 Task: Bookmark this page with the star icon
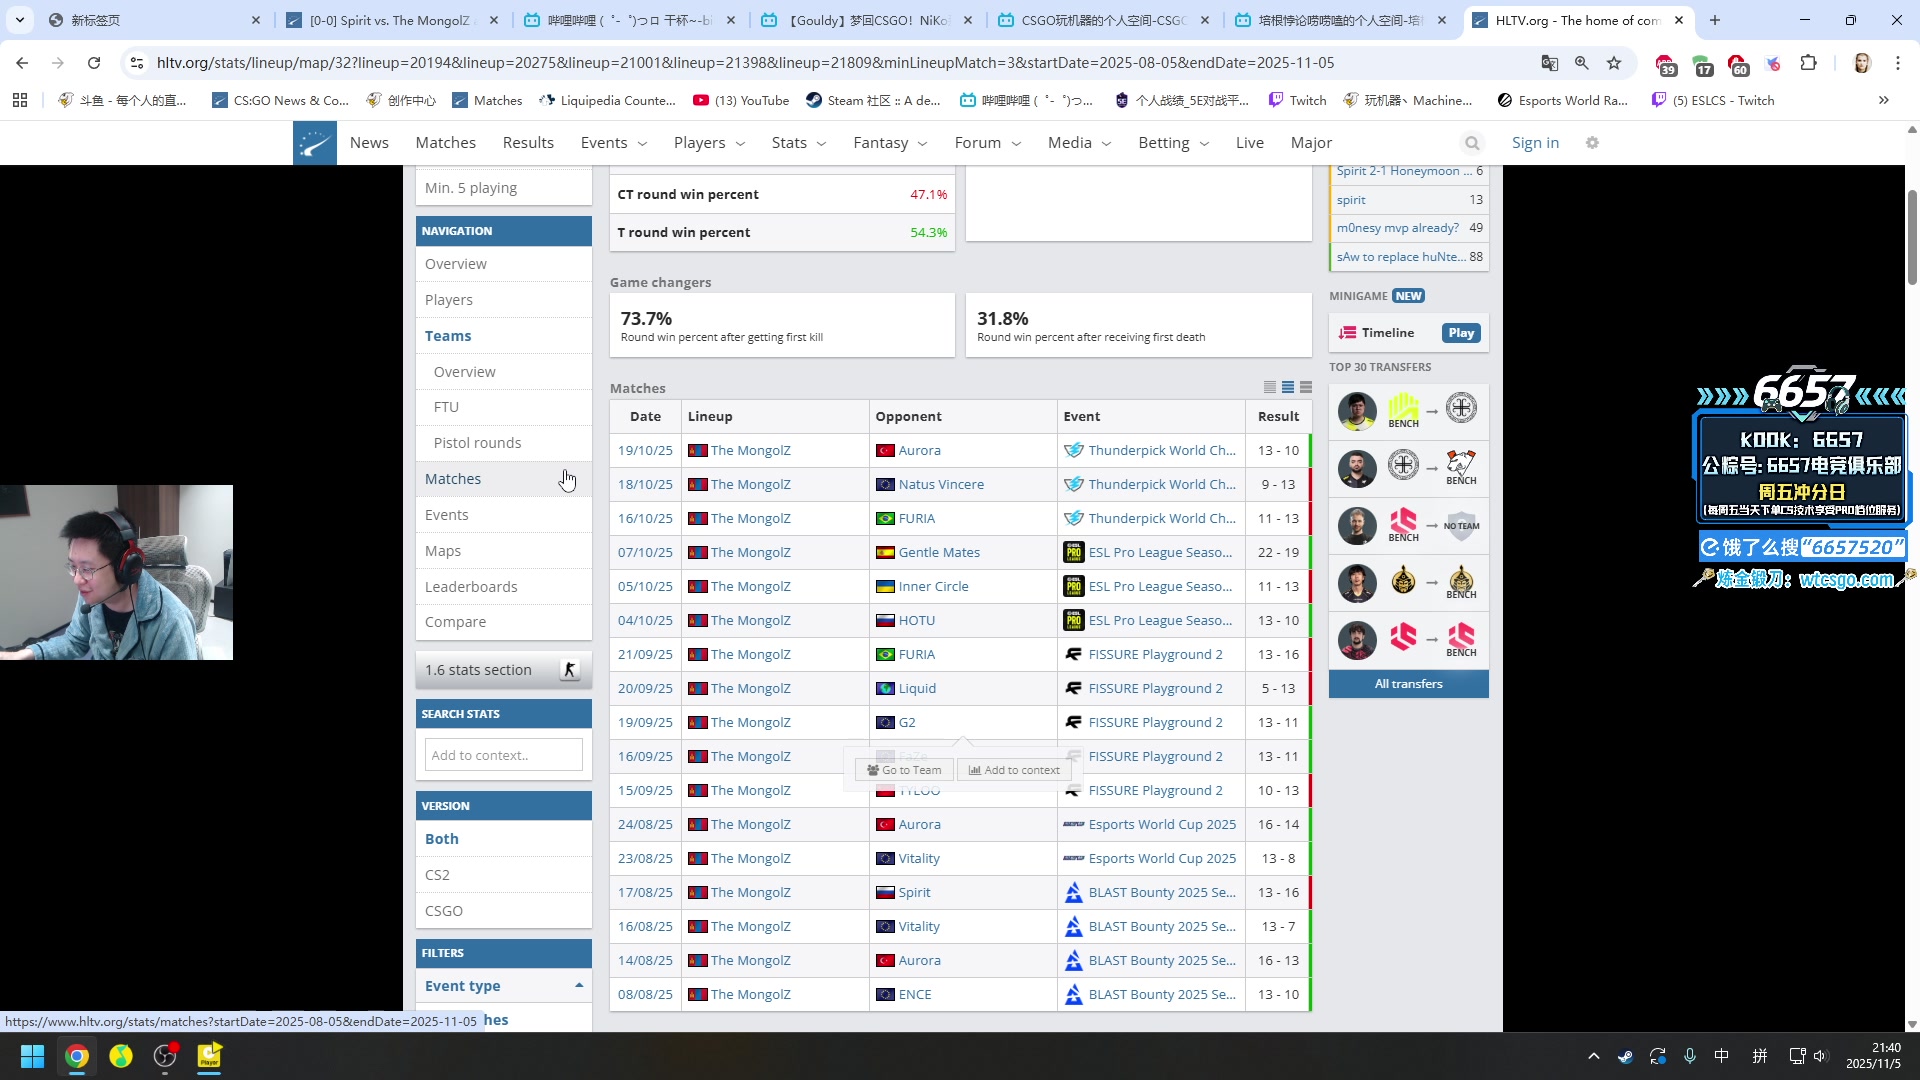coord(1614,63)
